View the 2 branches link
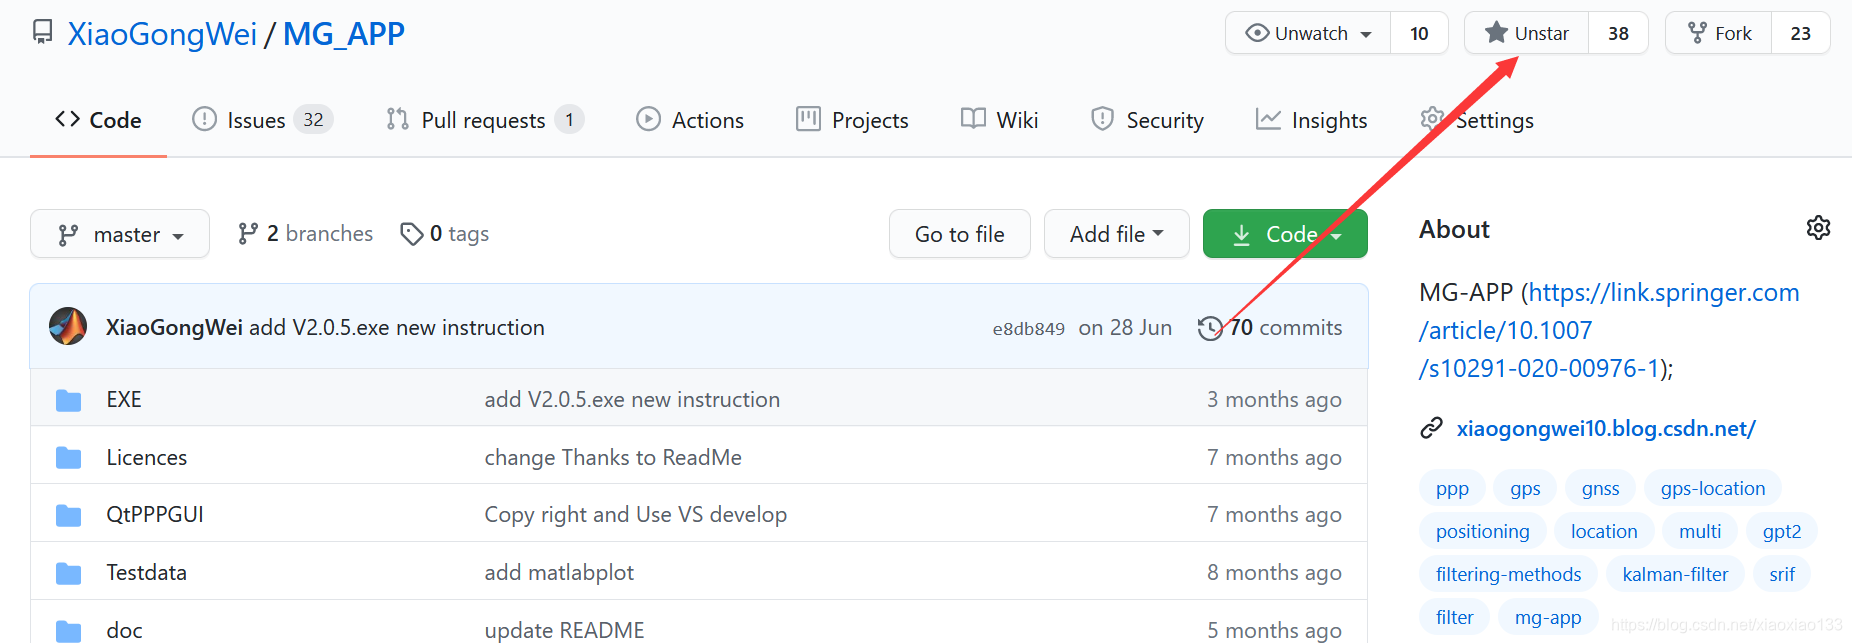 click(x=305, y=234)
